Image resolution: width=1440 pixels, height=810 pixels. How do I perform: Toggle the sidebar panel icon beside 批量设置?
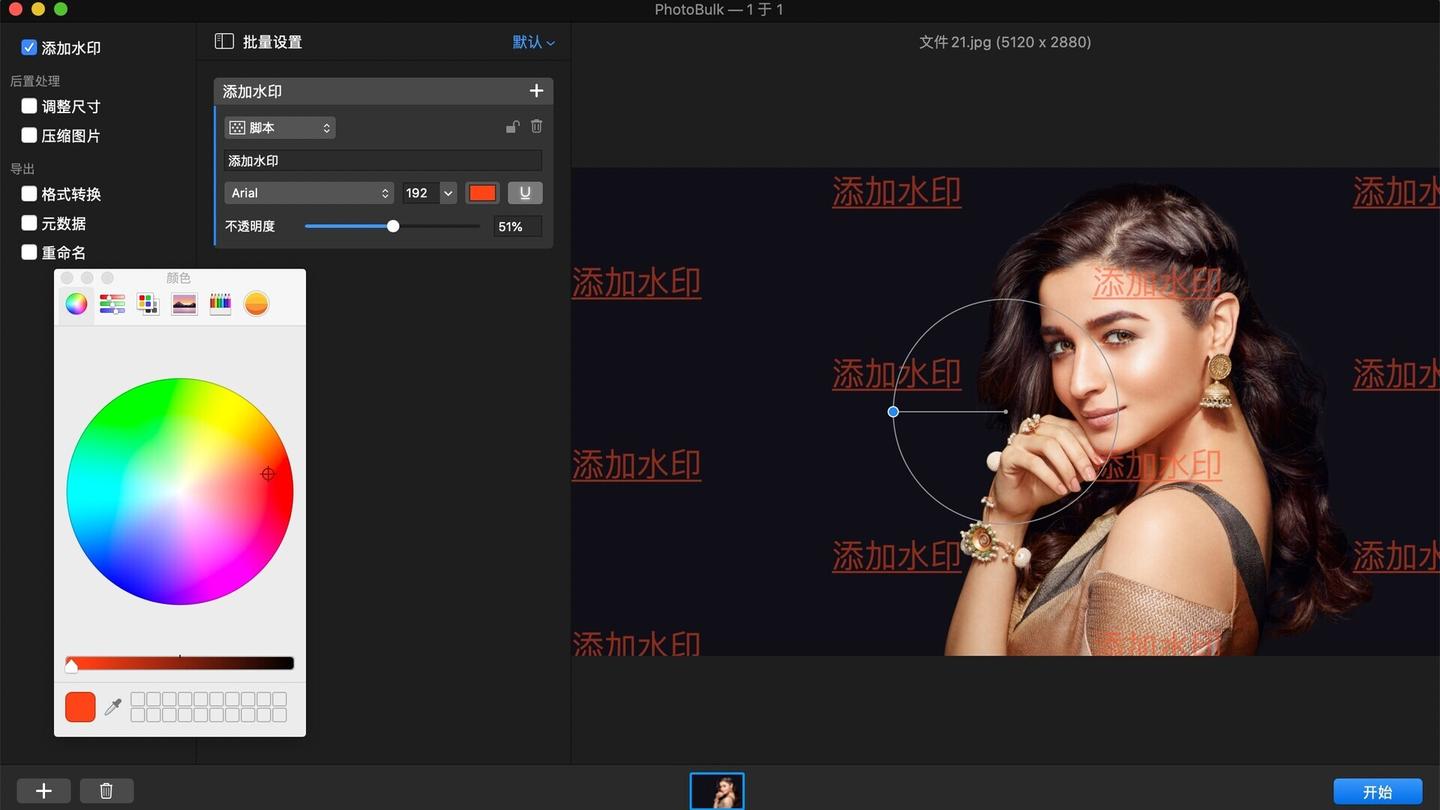point(224,42)
